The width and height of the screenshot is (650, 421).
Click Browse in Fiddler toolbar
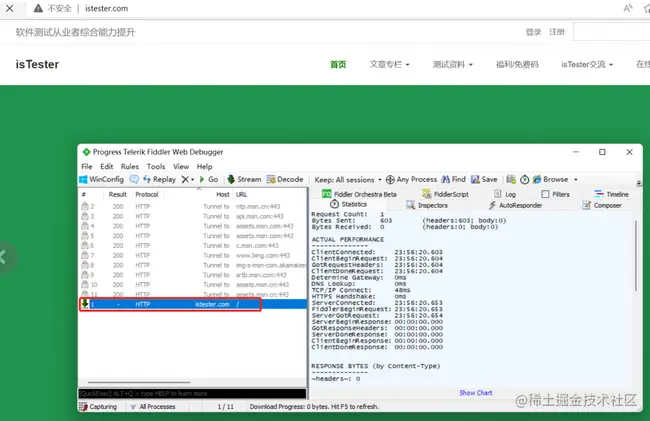[x=551, y=179]
